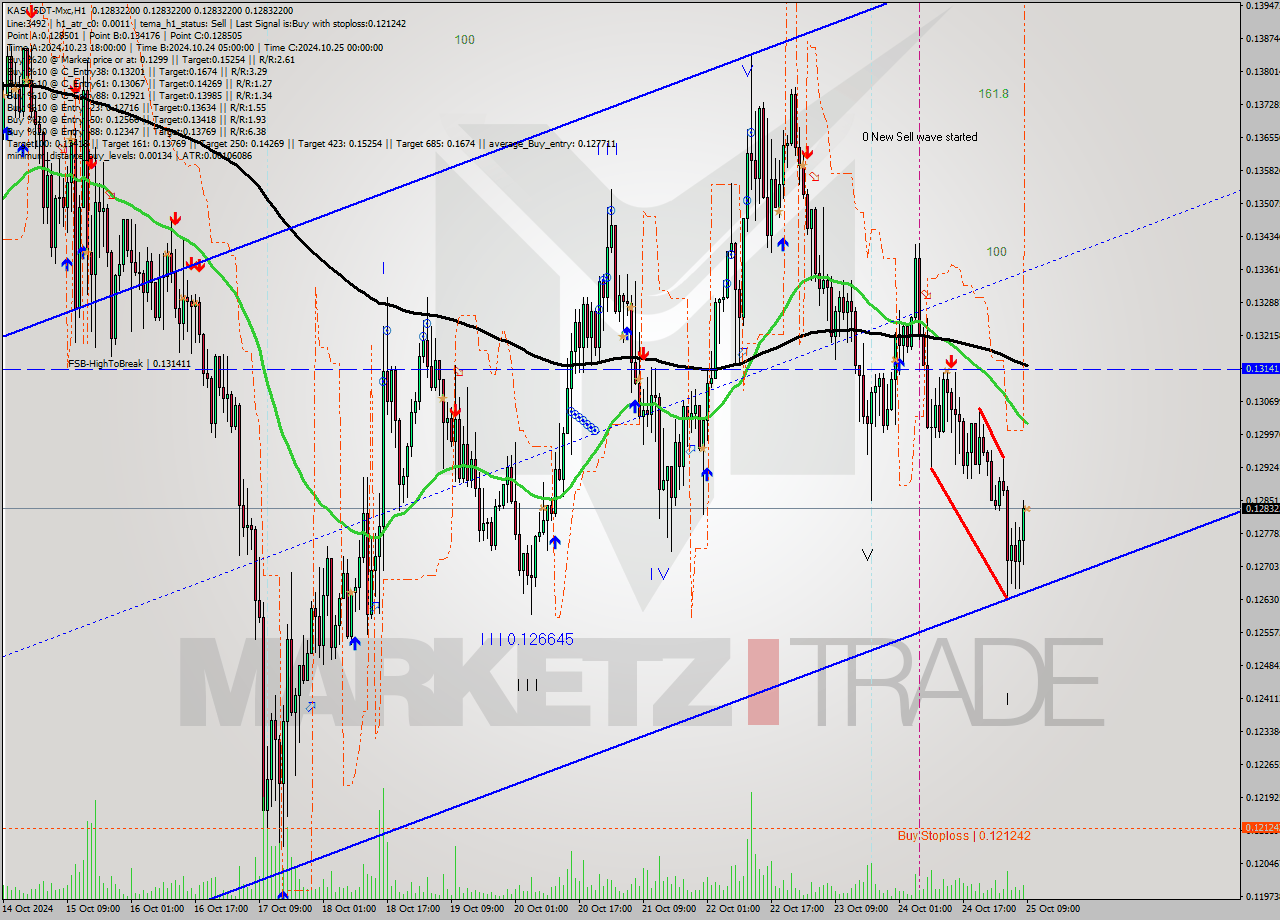The height and width of the screenshot is (920, 1280).
Task: Click the '24 Oct 17:00' time label
Action: pos(989,909)
